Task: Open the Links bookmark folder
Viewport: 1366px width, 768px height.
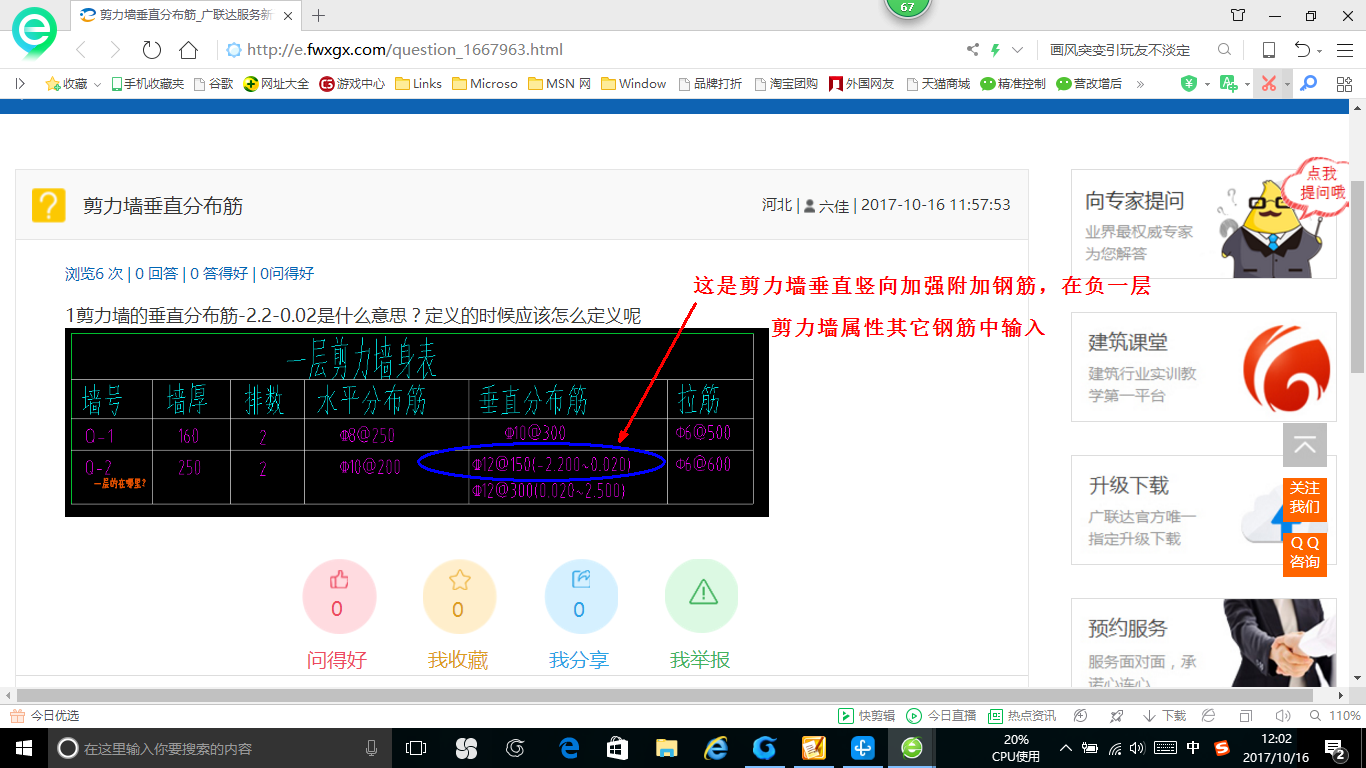Action: point(419,84)
